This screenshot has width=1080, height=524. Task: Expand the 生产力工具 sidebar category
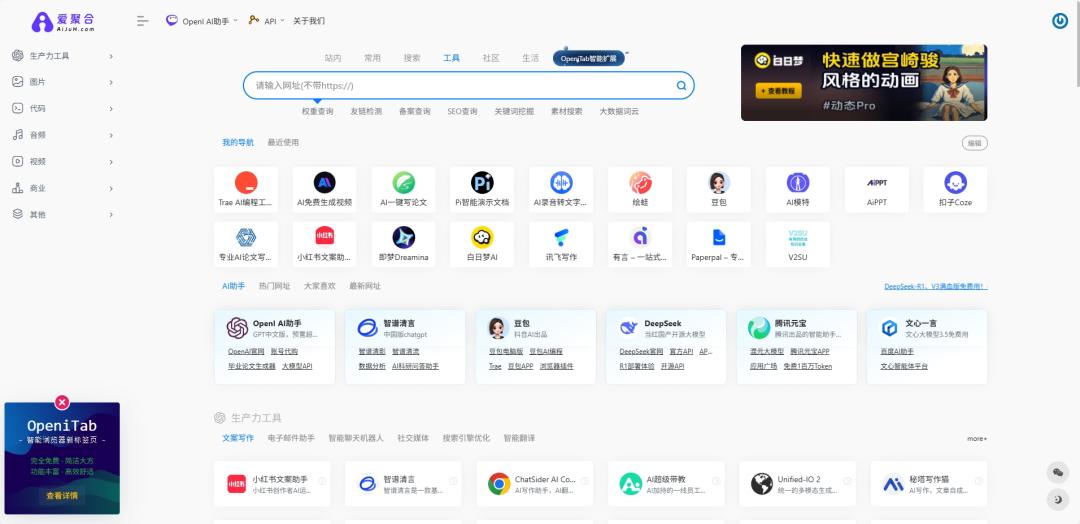62,56
